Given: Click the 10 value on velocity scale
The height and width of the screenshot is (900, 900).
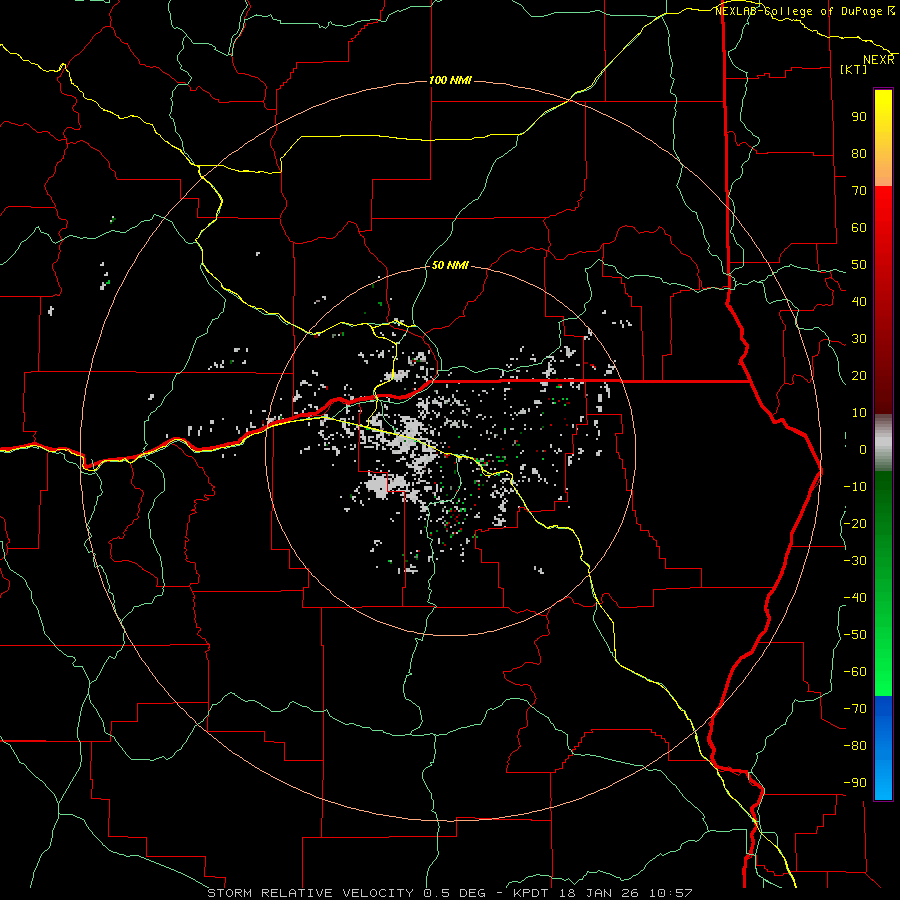Looking at the screenshot, I should pos(859,413).
